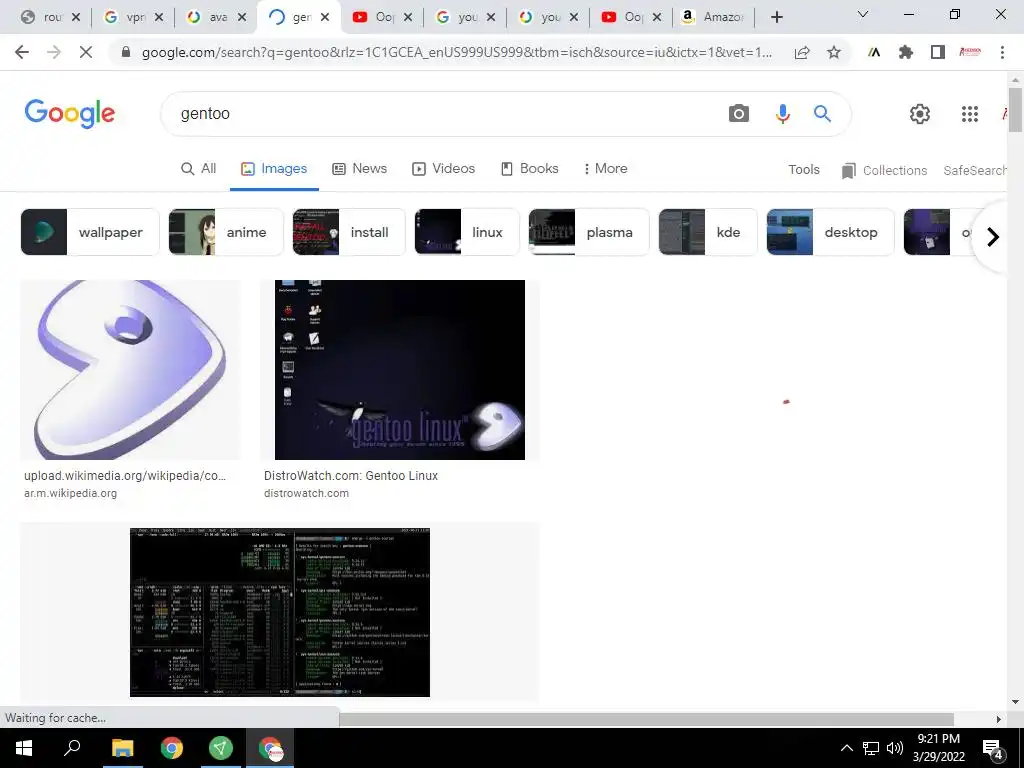Click the vertical page scrollbar thumb

pos(1015,109)
